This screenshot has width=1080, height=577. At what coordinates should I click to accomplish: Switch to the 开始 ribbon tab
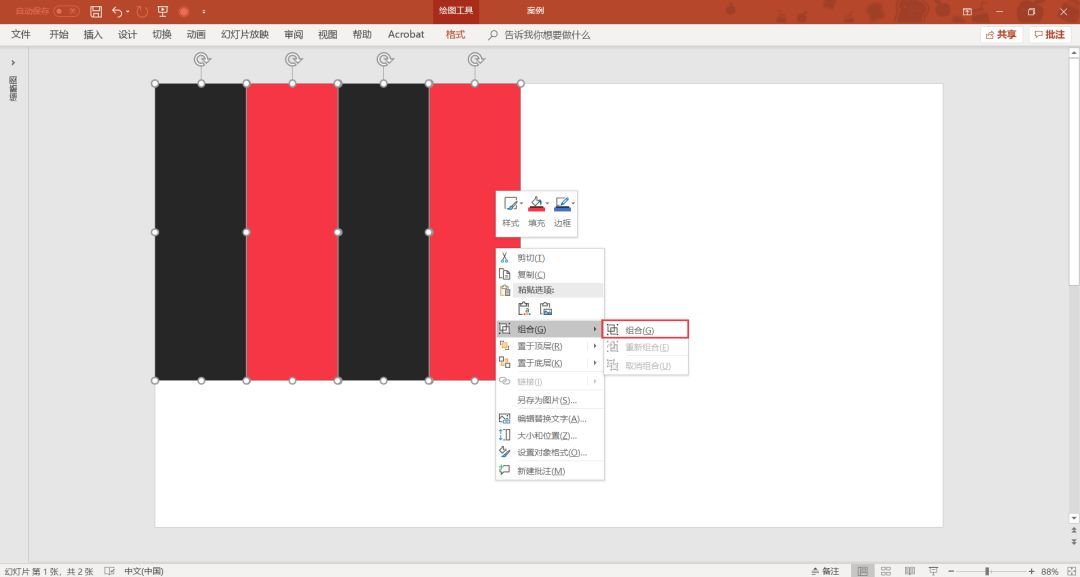[59, 34]
